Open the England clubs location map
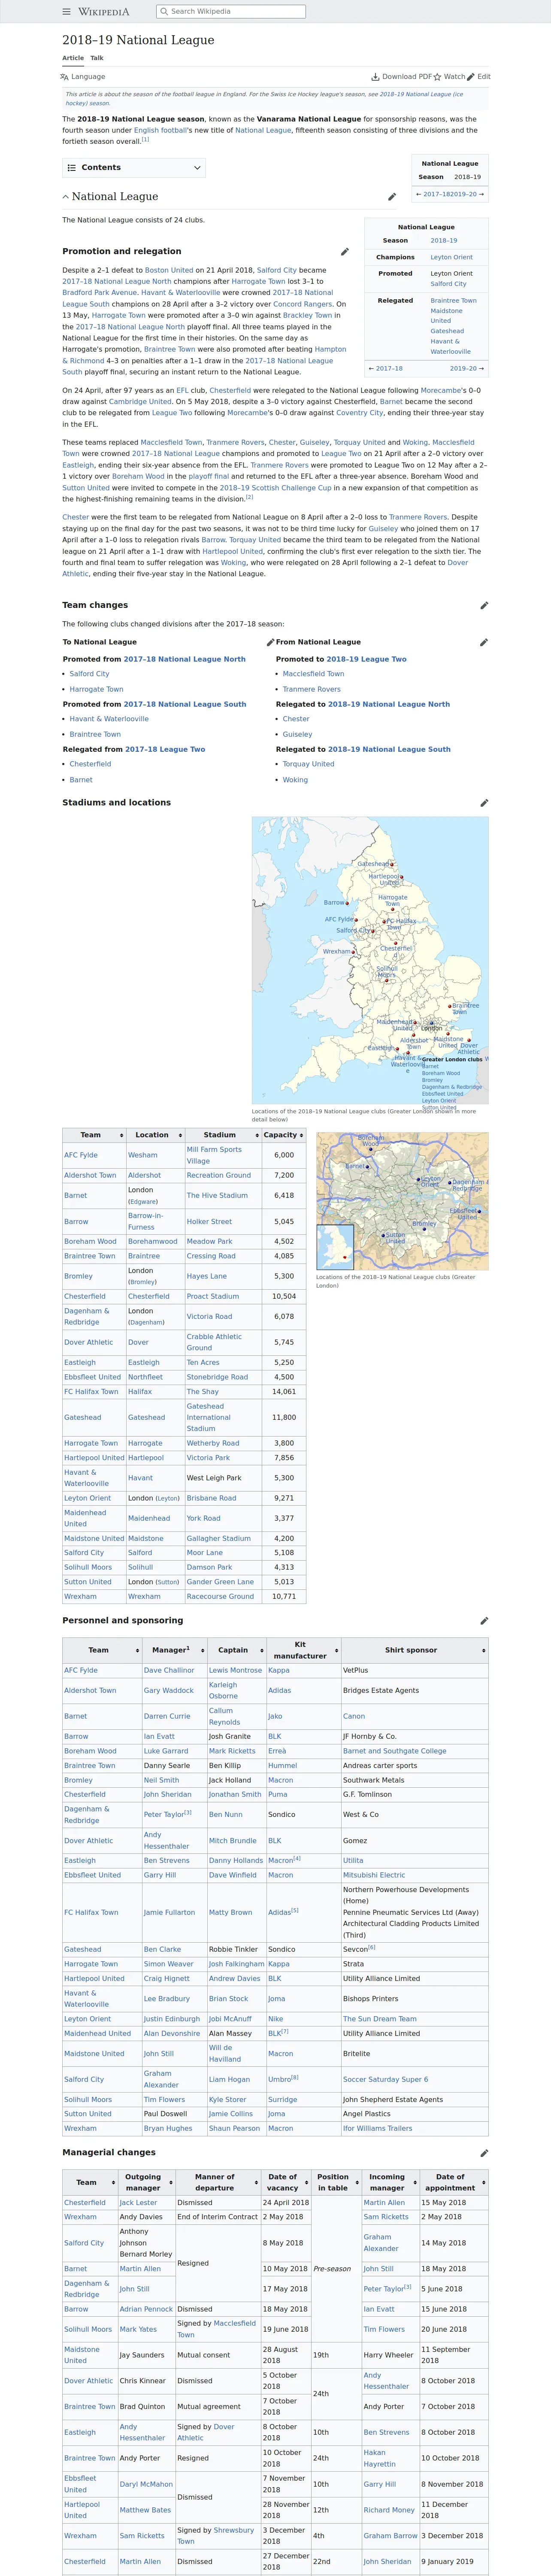Image resolution: width=551 pixels, height=2576 pixels. pyautogui.click(x=370, y=960)
